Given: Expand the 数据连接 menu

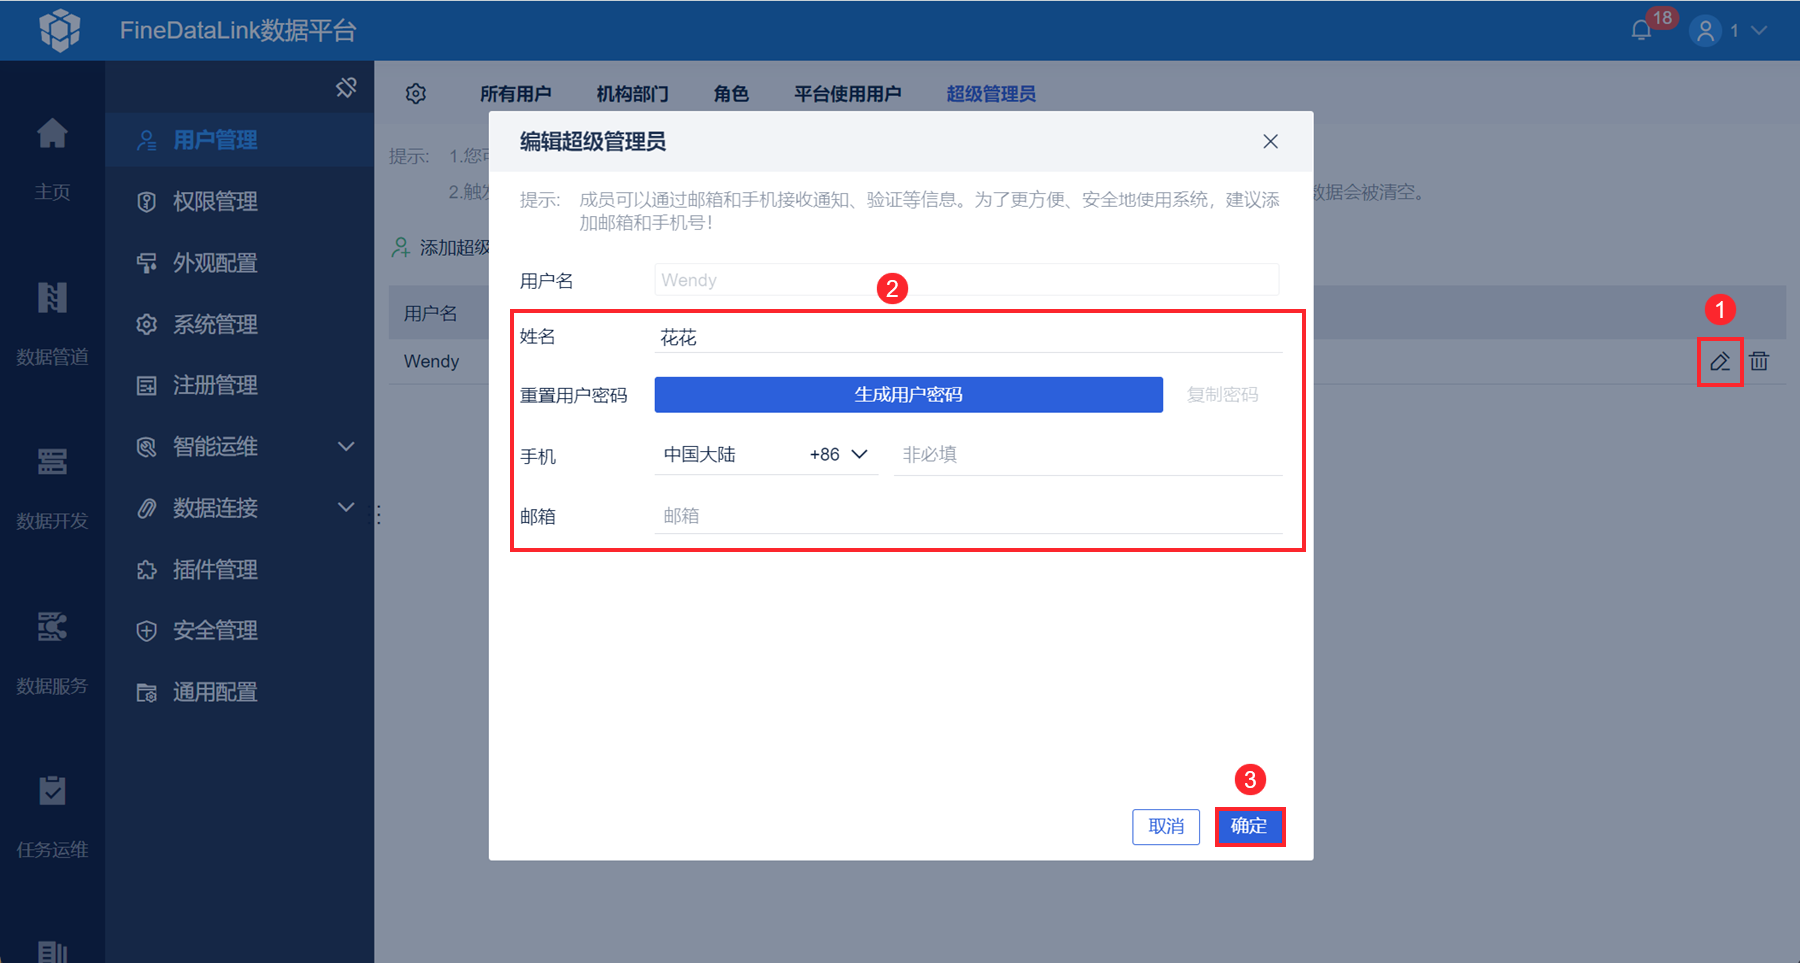Looking at the screenshot, I should pyautogui.click(x=346, y=507).
